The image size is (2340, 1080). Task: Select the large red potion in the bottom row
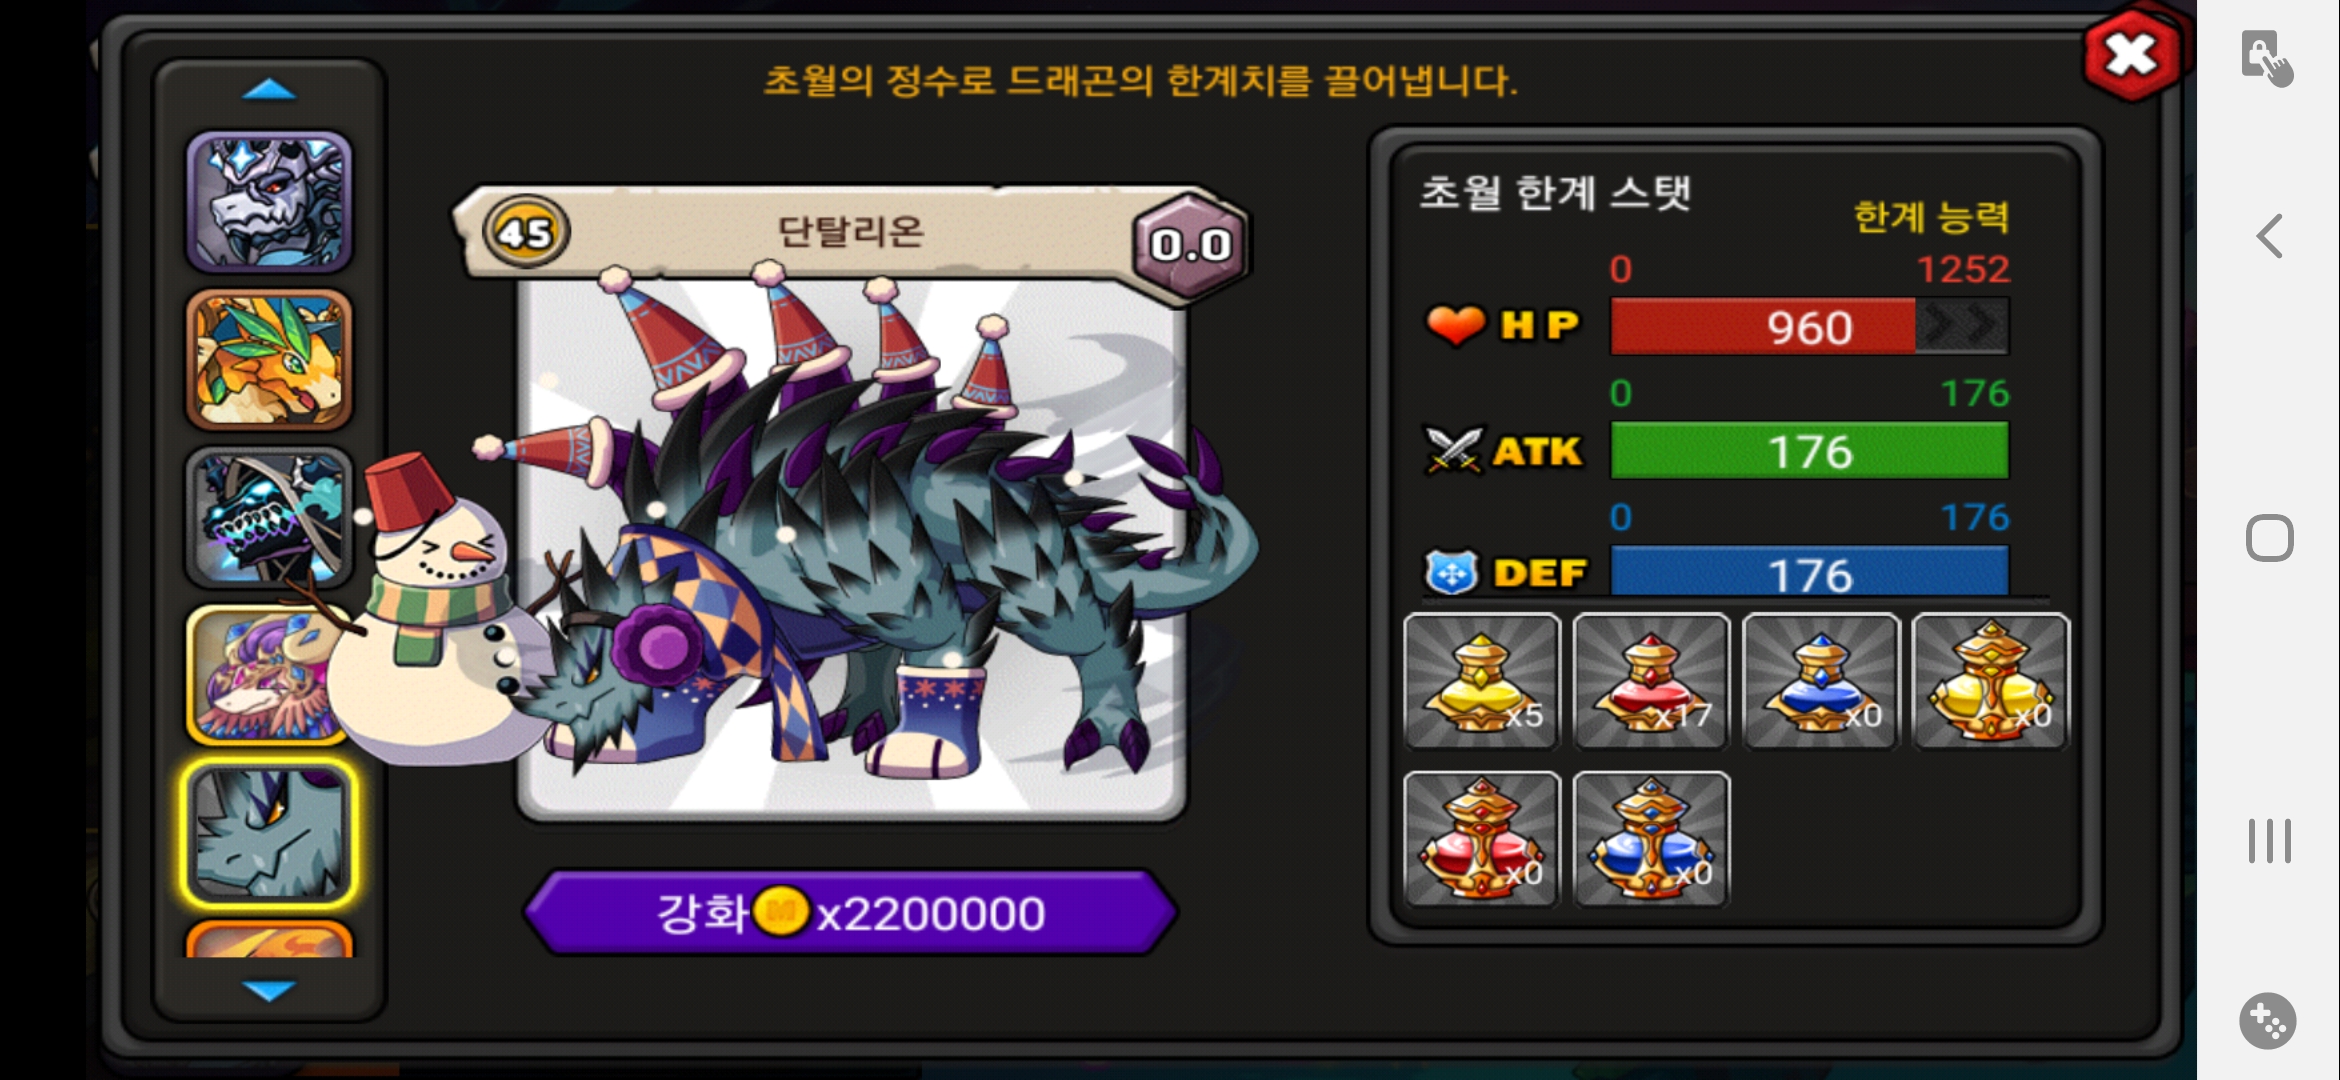click(x=1482, y=839)
